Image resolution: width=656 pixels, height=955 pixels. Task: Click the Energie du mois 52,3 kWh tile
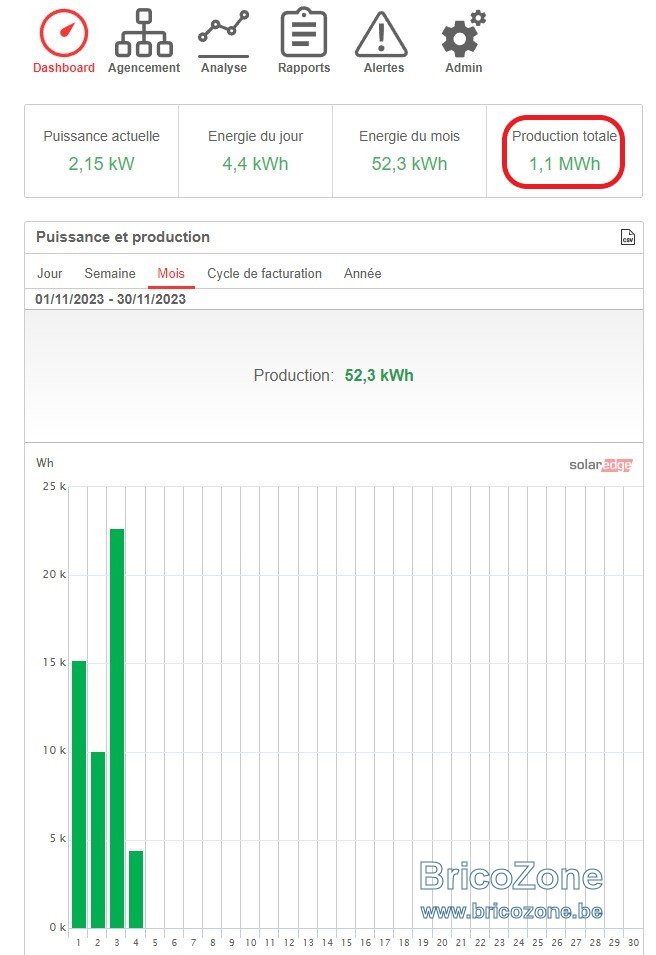409,151
